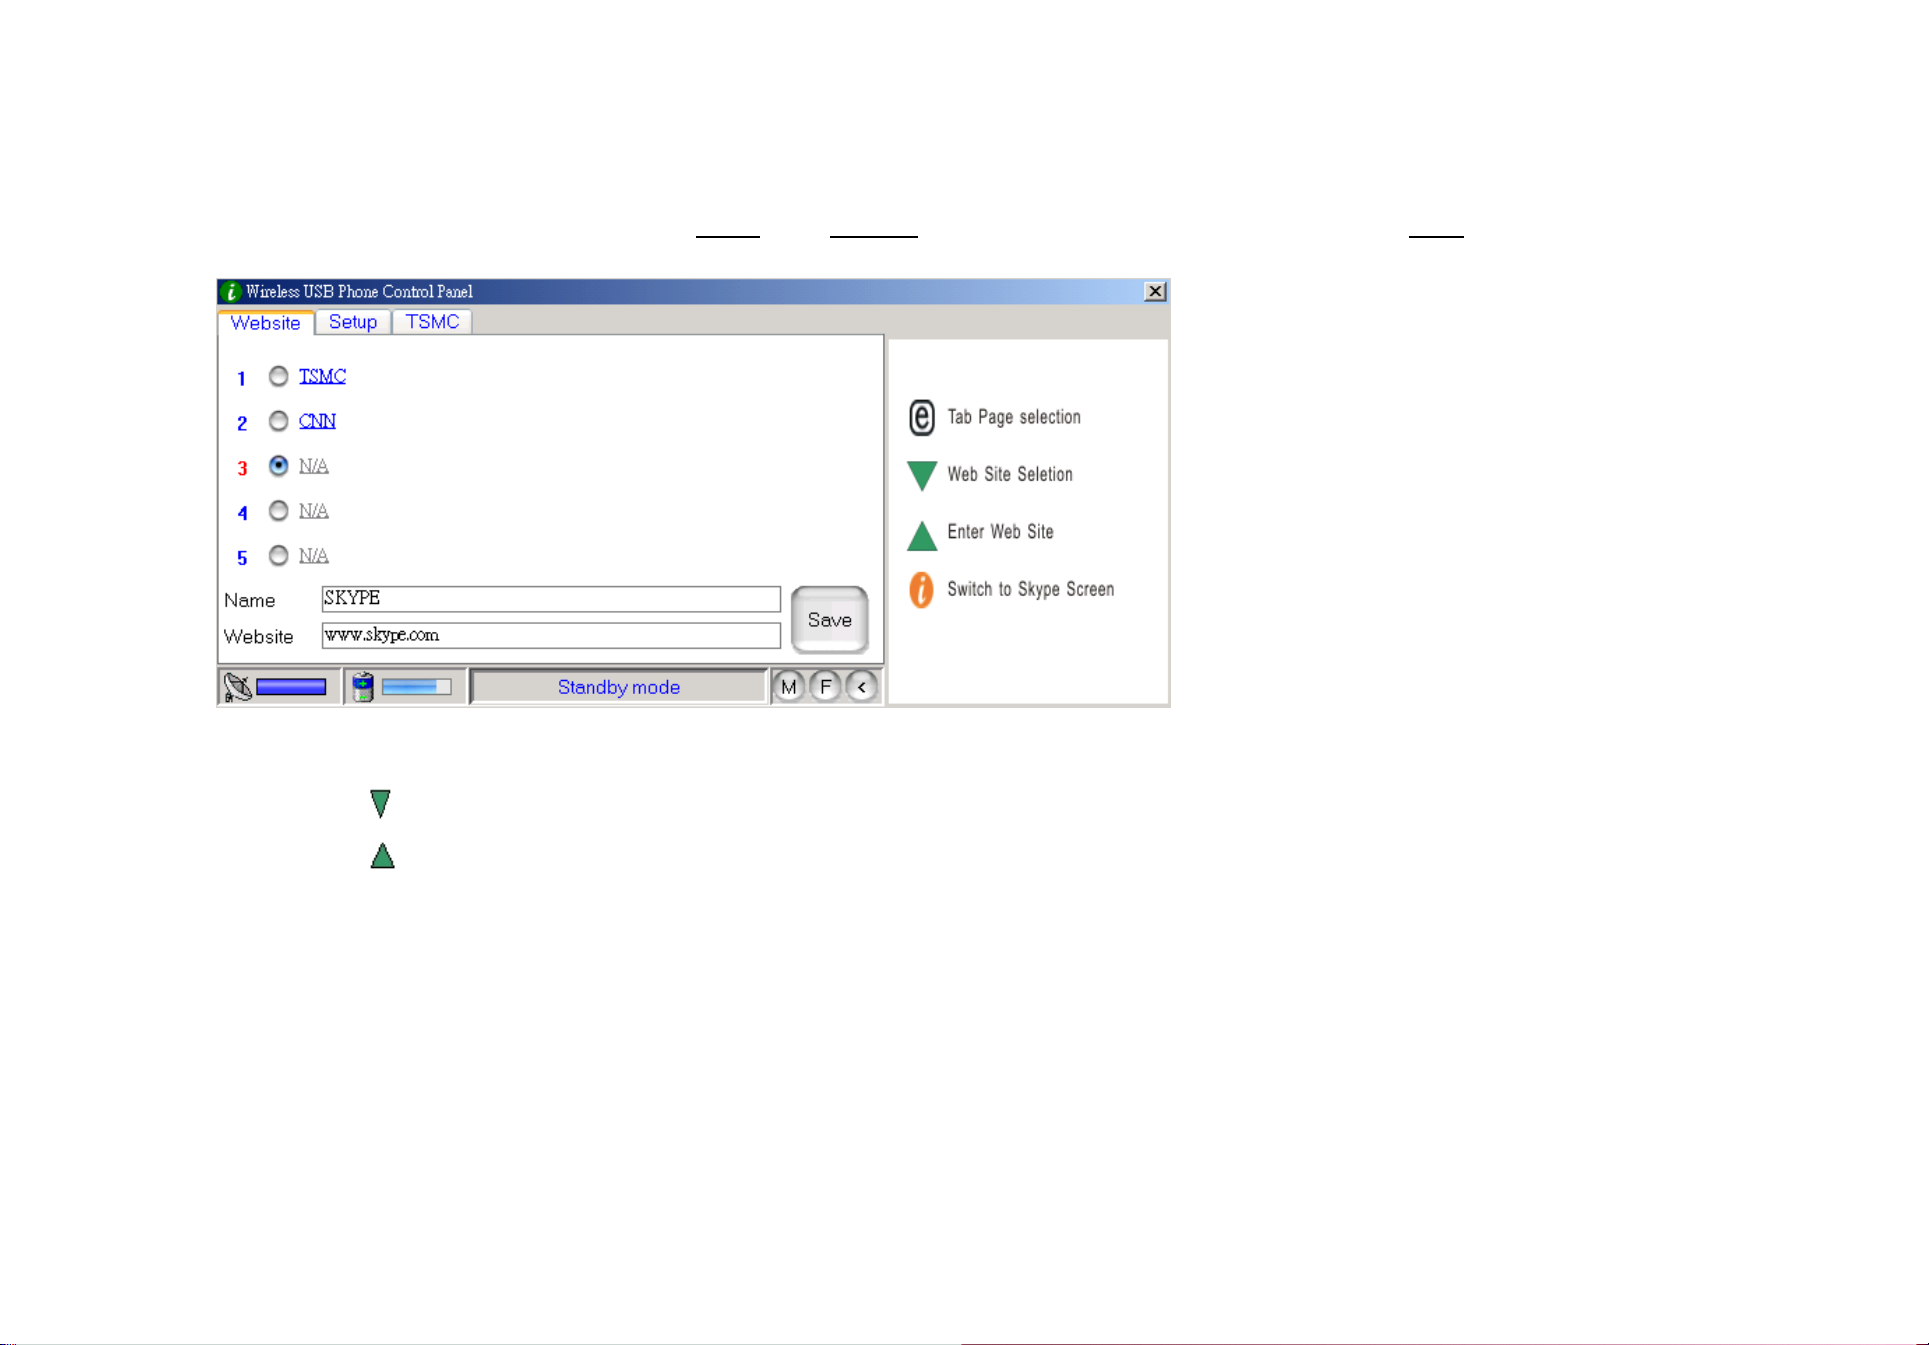The height and width of the screenshot is (1345, 1929).
Task: Click the N/A link in row 3
Action: coord(313,466)
